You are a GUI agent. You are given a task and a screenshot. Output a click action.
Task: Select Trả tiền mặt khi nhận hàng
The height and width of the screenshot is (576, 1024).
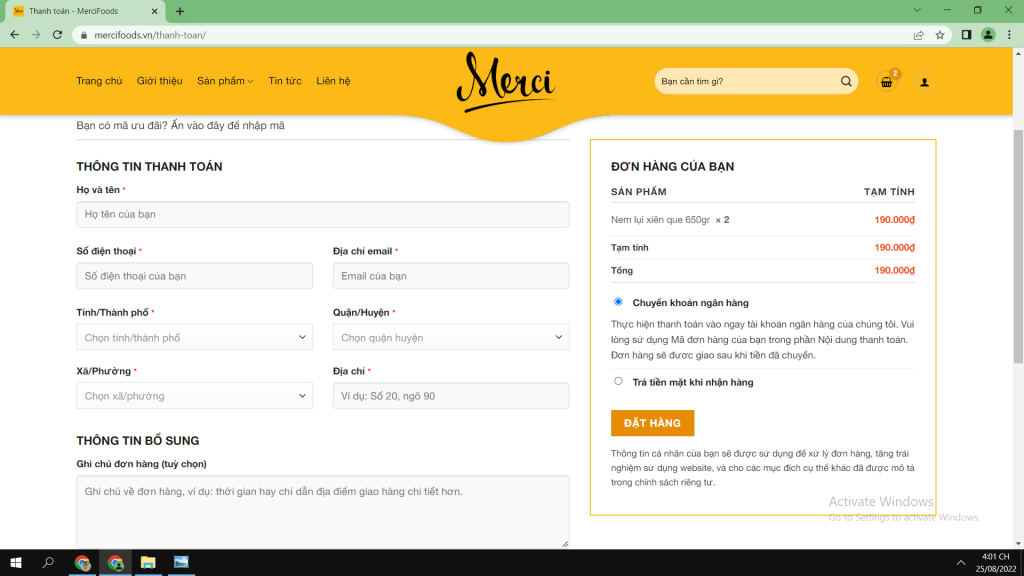pos(618,381)
